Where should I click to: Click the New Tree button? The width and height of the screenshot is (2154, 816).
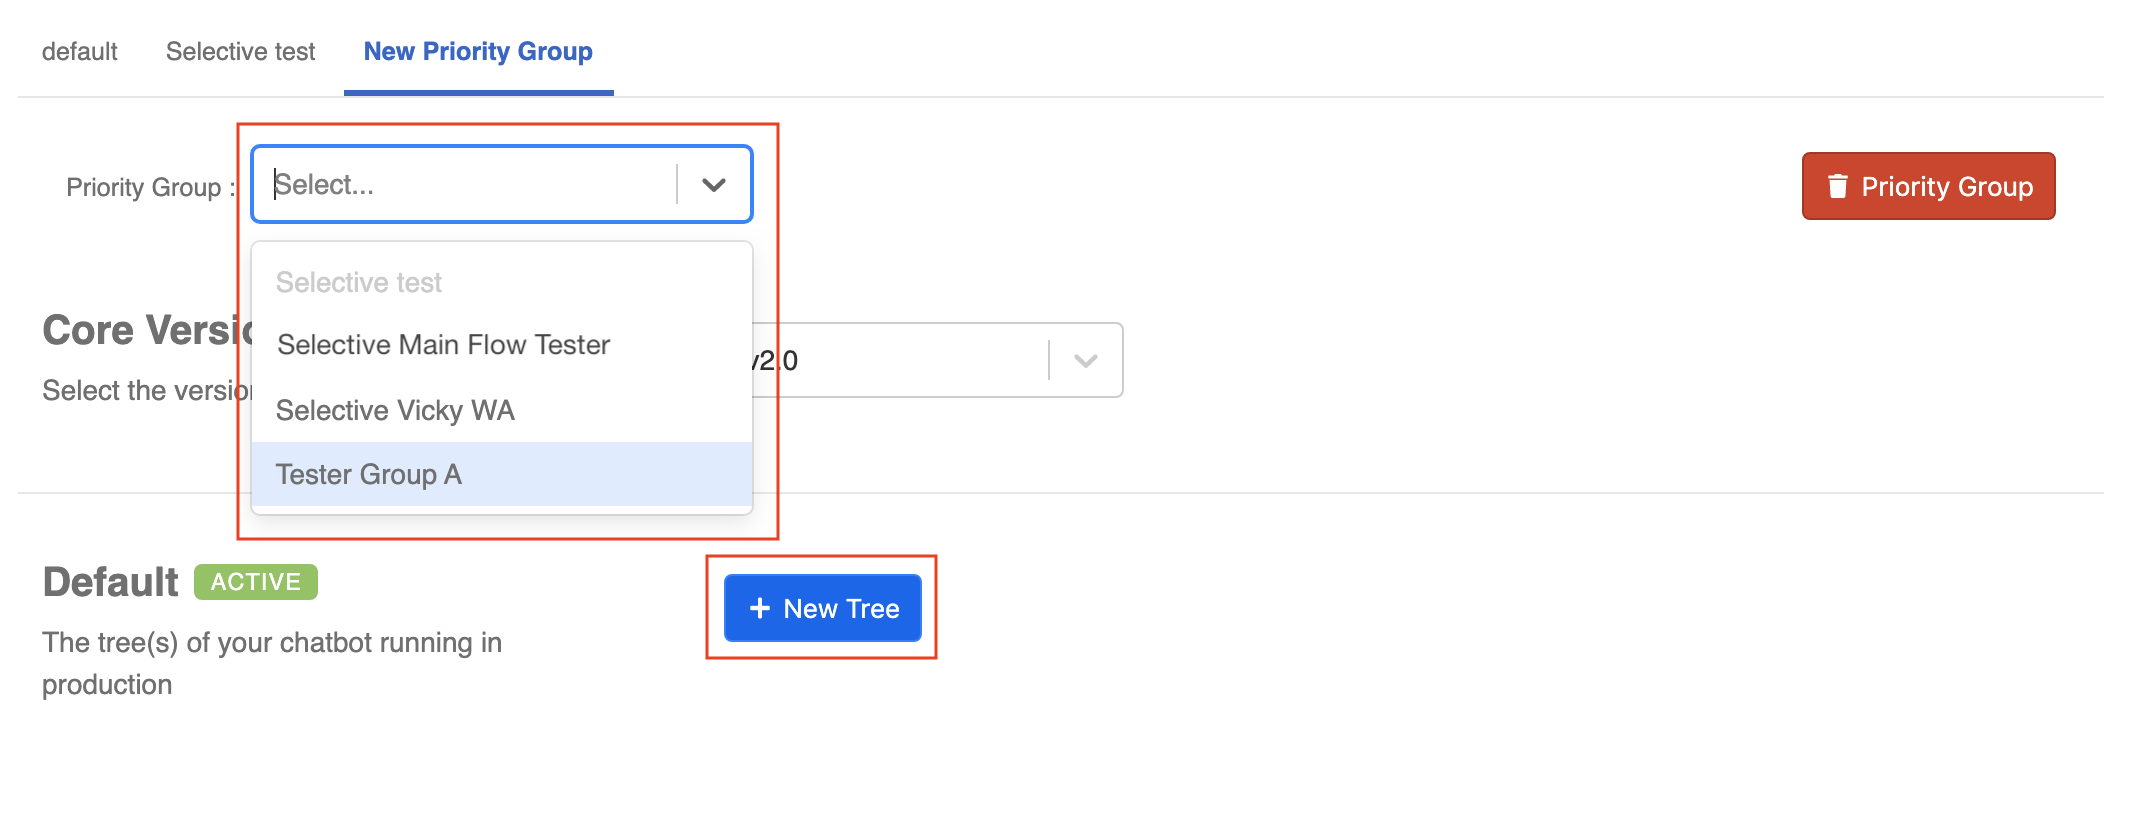coord(822,608)
